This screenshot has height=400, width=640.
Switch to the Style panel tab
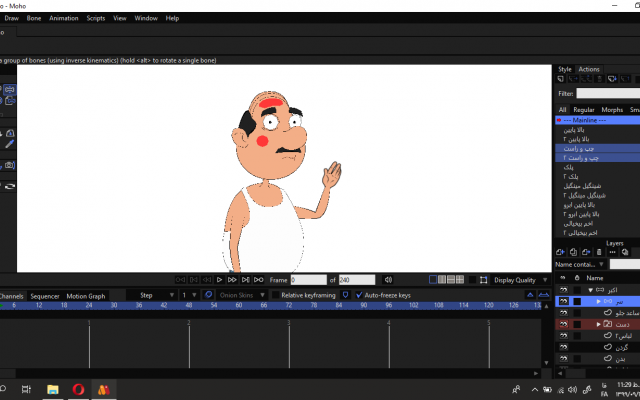click(565, 69)
